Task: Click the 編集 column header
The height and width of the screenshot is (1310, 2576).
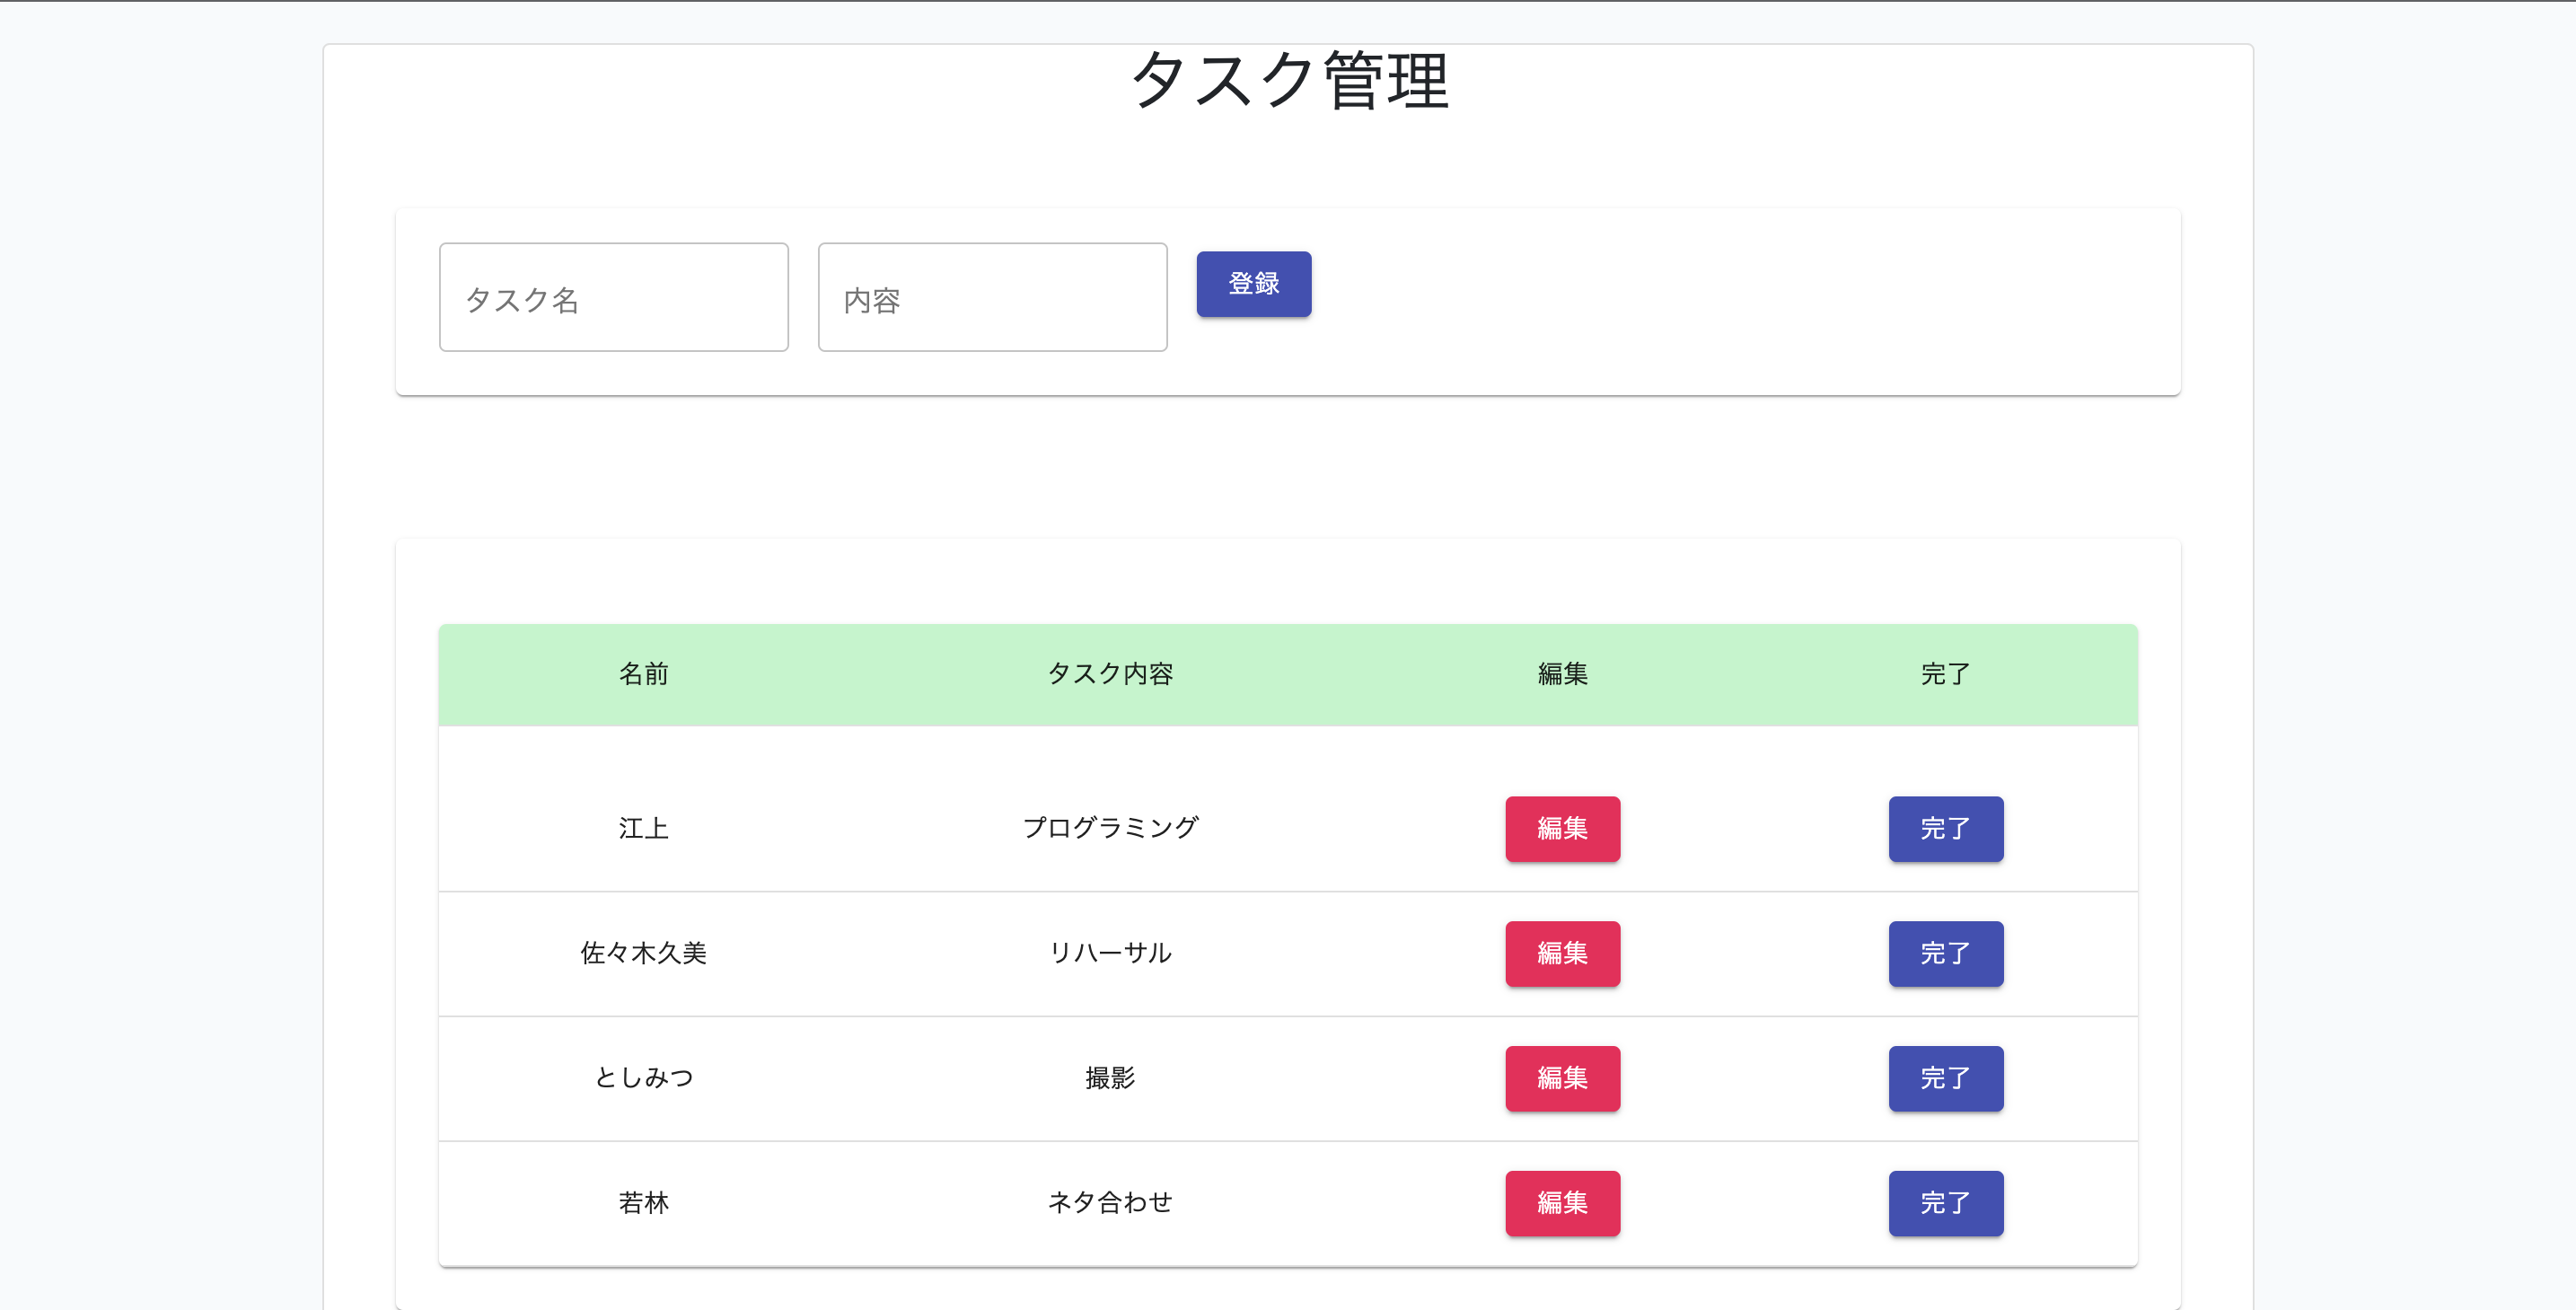Action: click(x=1562, y=674)
